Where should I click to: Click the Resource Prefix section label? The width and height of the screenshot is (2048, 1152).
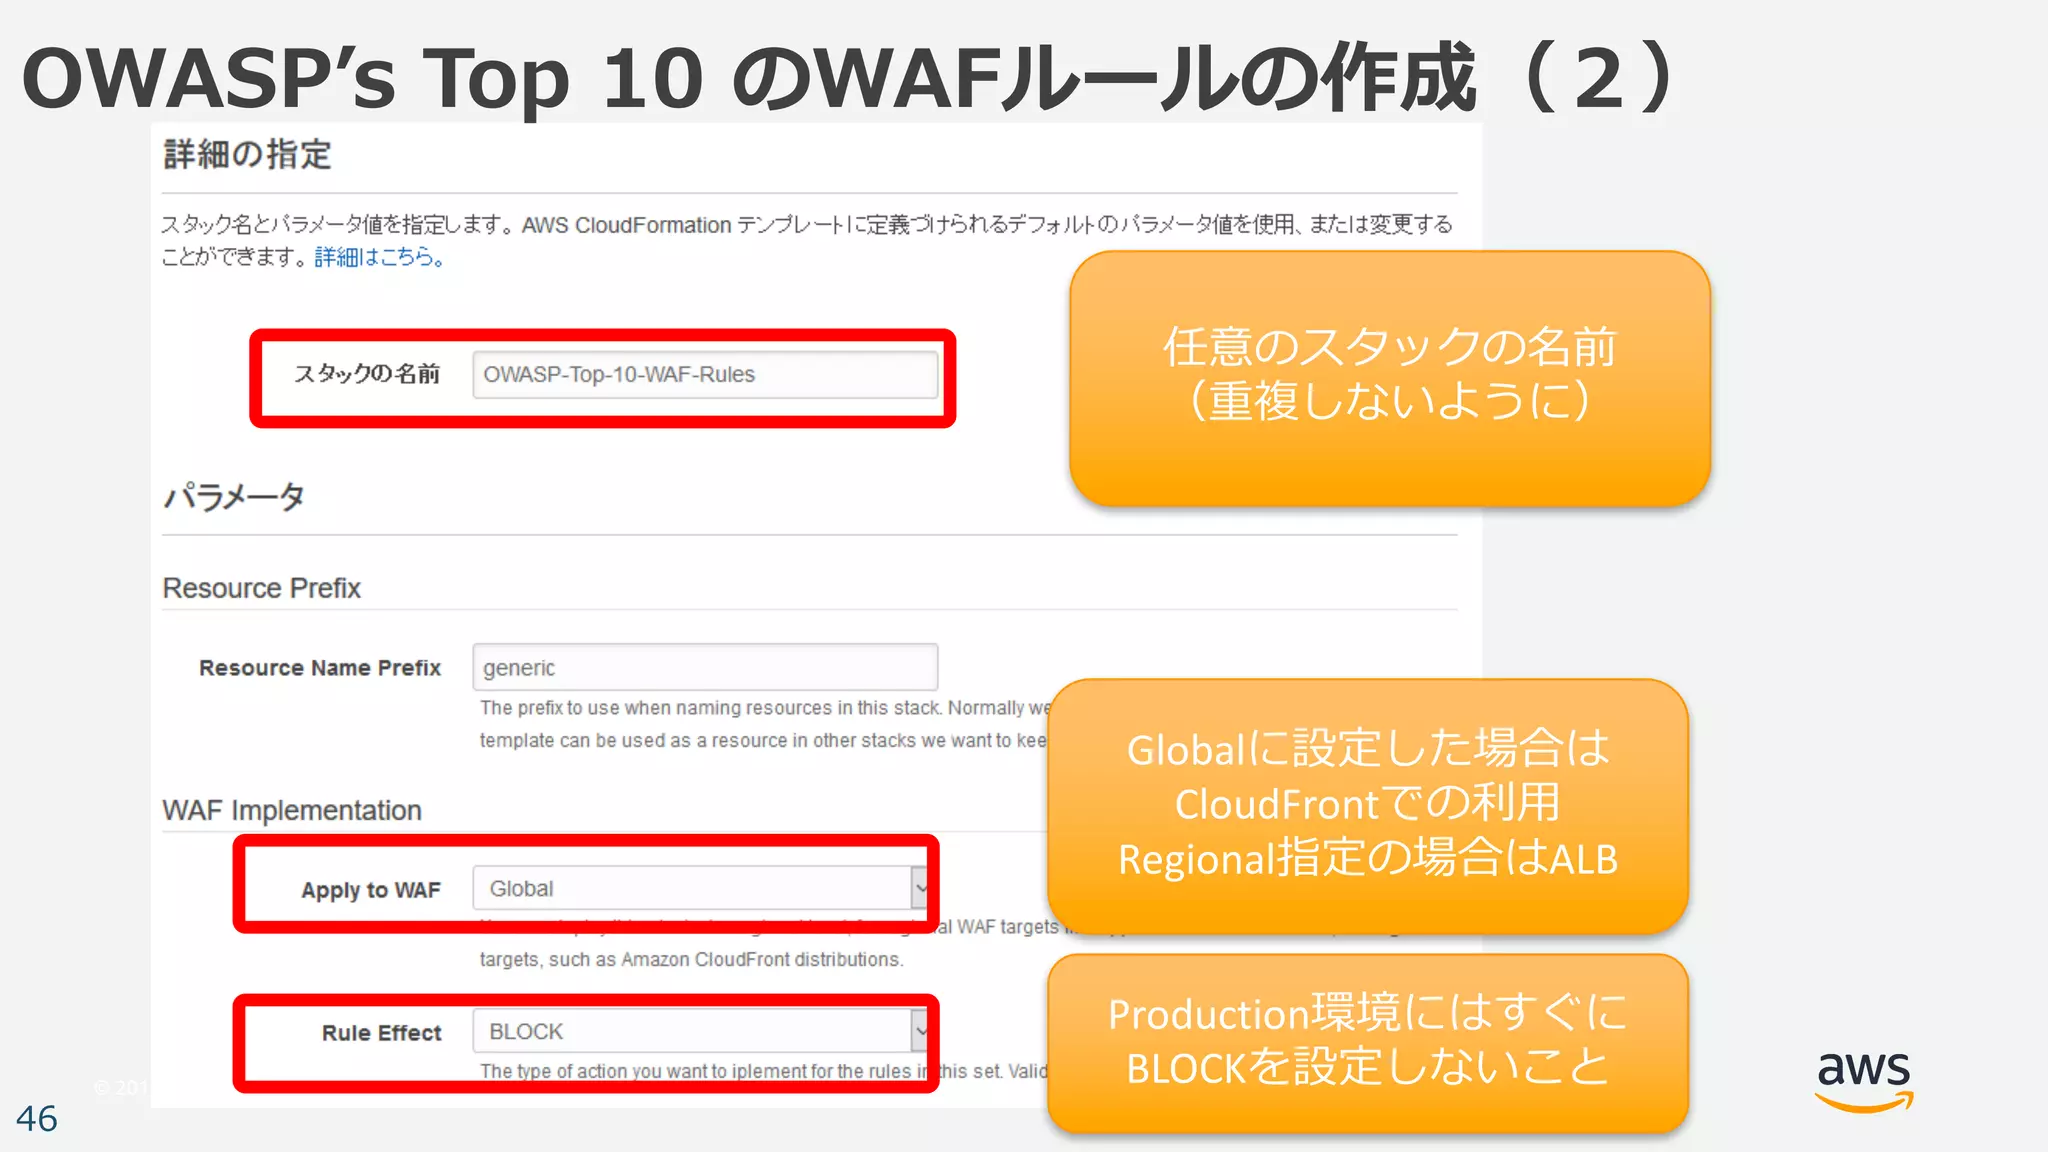(261, 588)
